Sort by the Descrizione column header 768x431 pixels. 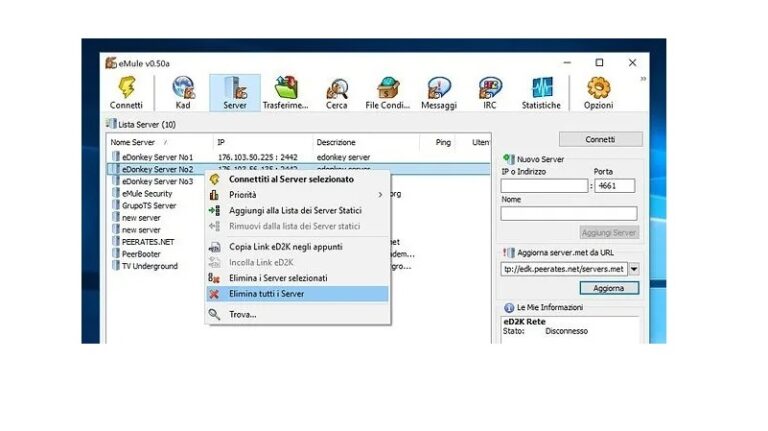point(366,143)
